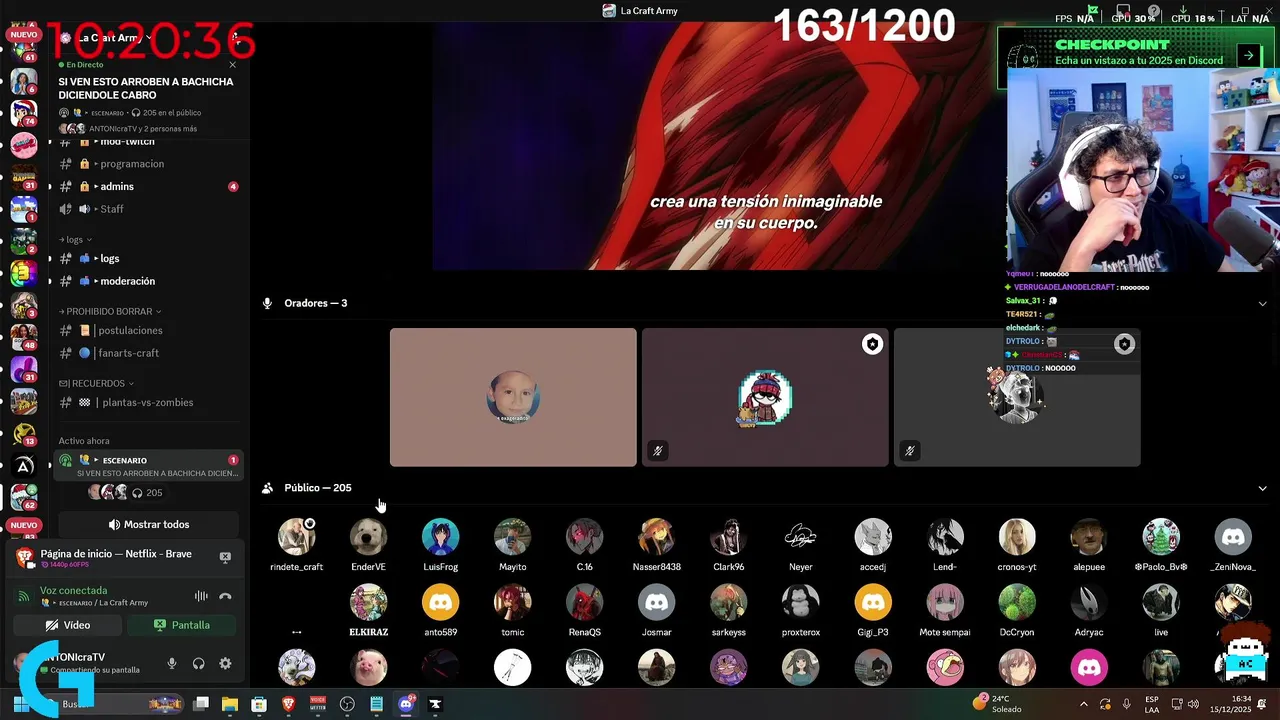Open Discord from the taskbar

pos(406,704)
